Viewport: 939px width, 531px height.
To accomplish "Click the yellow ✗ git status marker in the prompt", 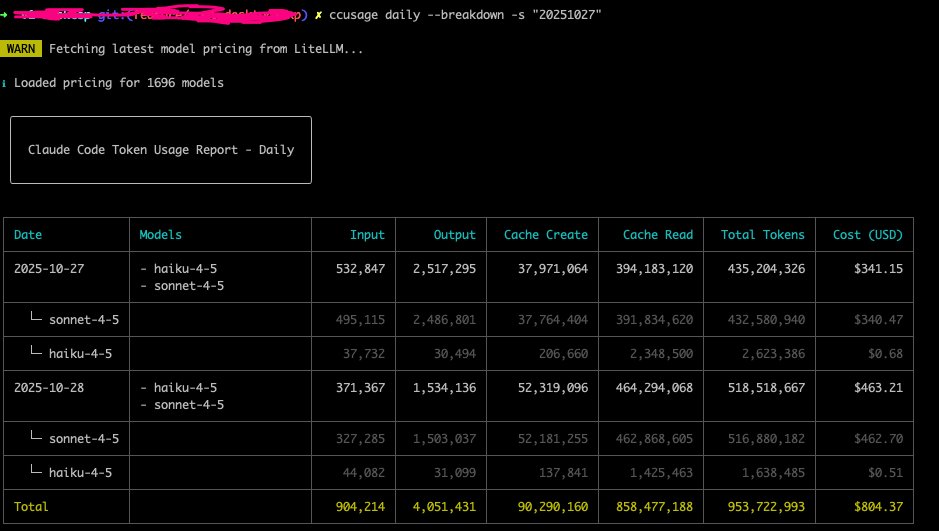I will [318, 15].
